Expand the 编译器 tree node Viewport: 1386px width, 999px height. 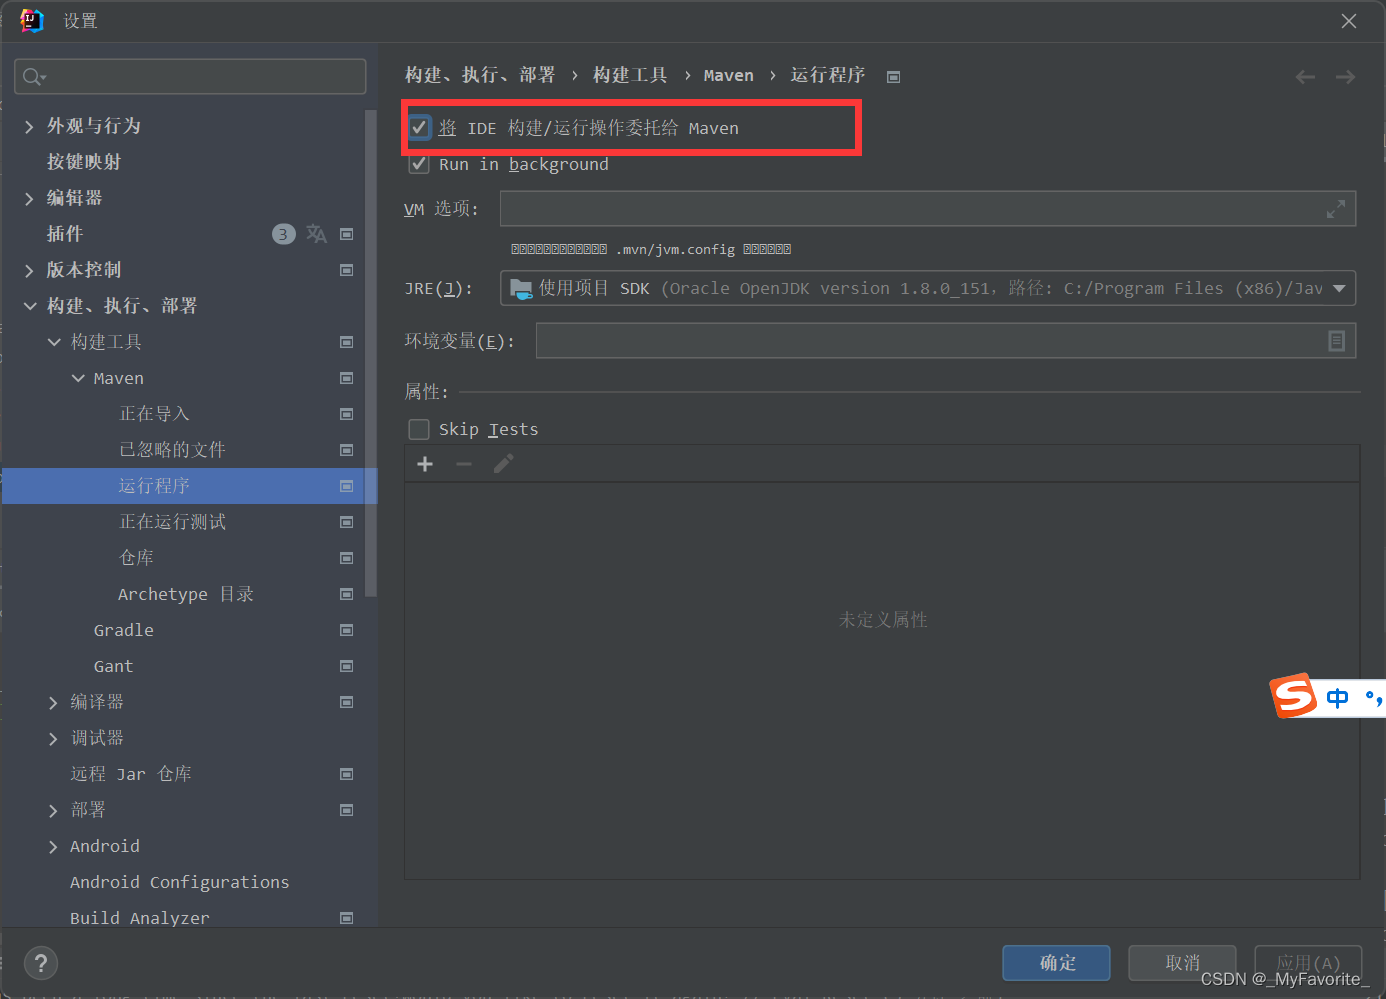tap(53, 702)
